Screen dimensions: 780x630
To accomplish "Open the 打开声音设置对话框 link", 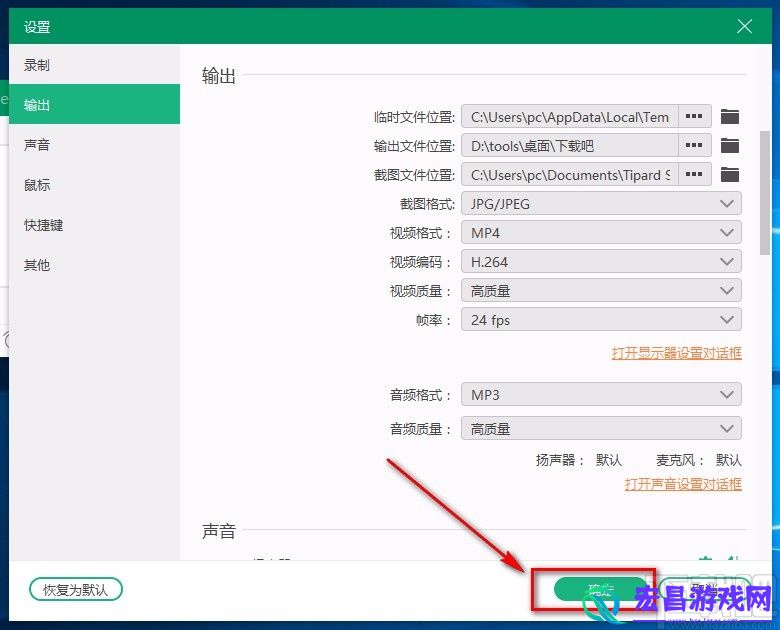I will tap(683, 484).
